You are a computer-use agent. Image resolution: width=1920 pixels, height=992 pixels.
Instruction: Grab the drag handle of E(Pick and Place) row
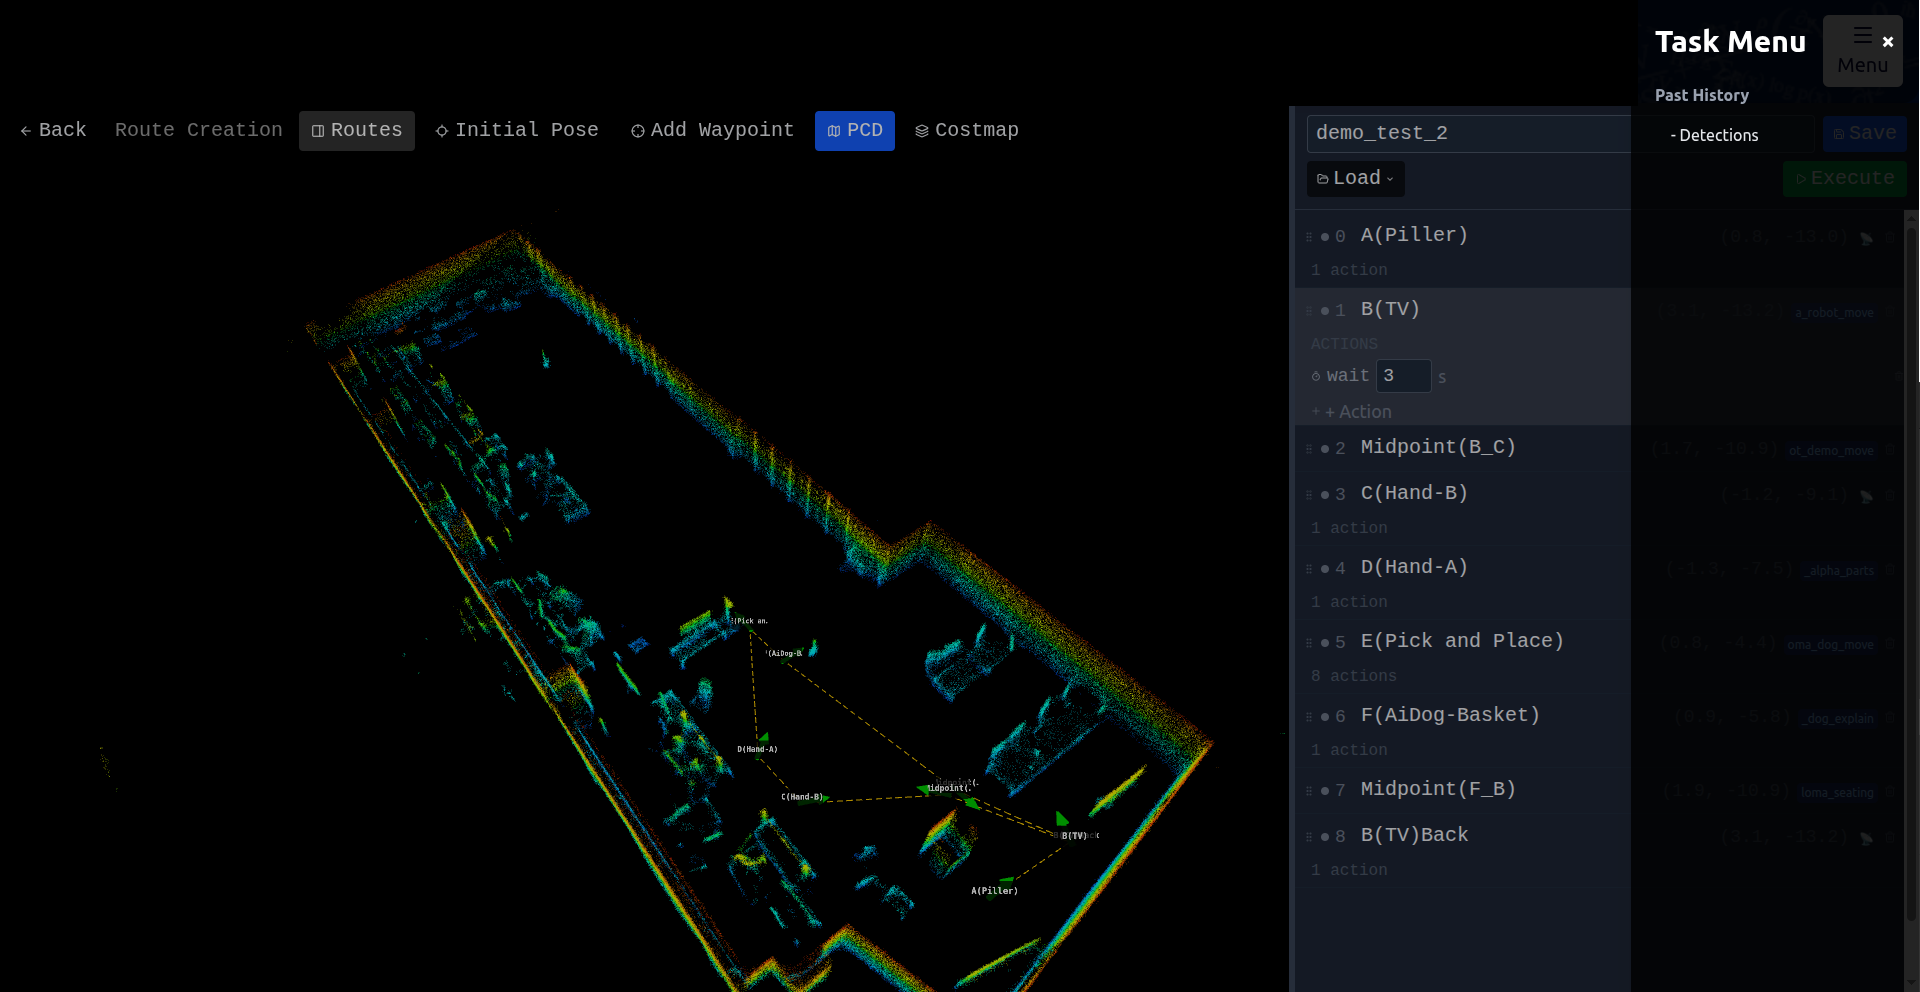[1309, 643]
